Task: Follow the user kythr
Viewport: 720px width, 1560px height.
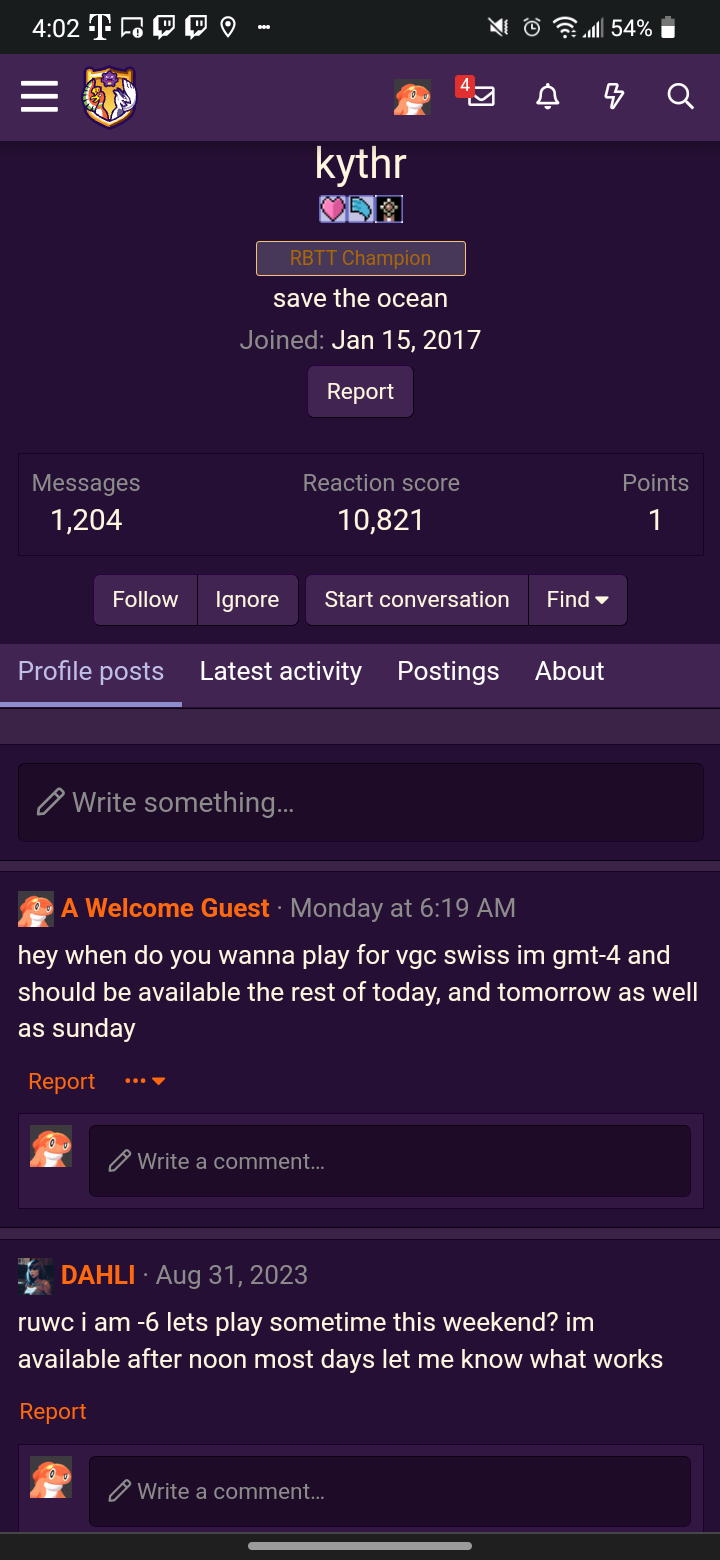Action: point(145,600)
